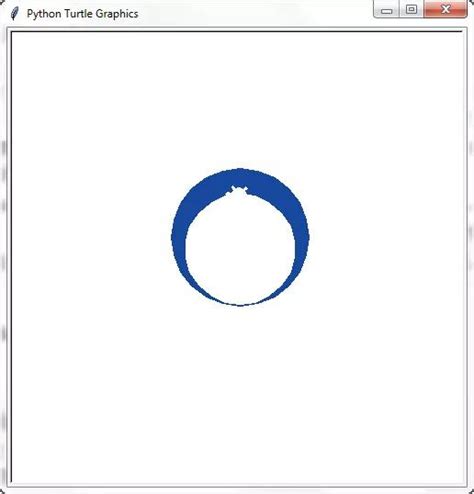Click the small white turtle-shaped notch on the ring
This screenshot has height=494, width=474.
pyautogui.click(x=239, y=190)
